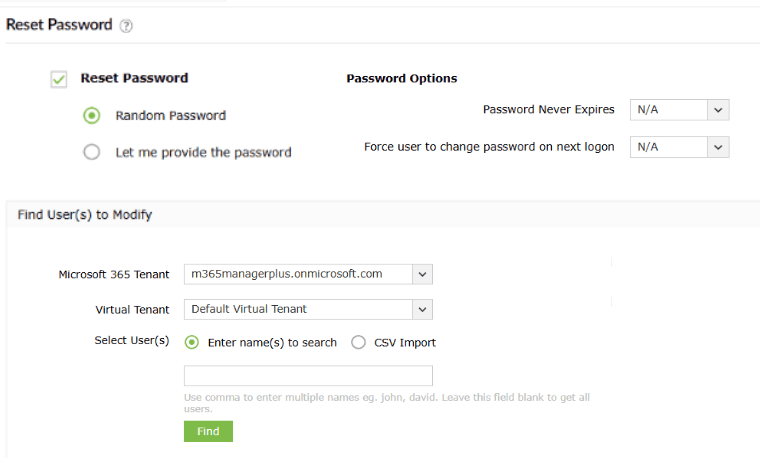The width and height of the screenshot is (760, 458).
Task: Choose the 'Let me provide the password' option
Action: click(x=92, y=153)
